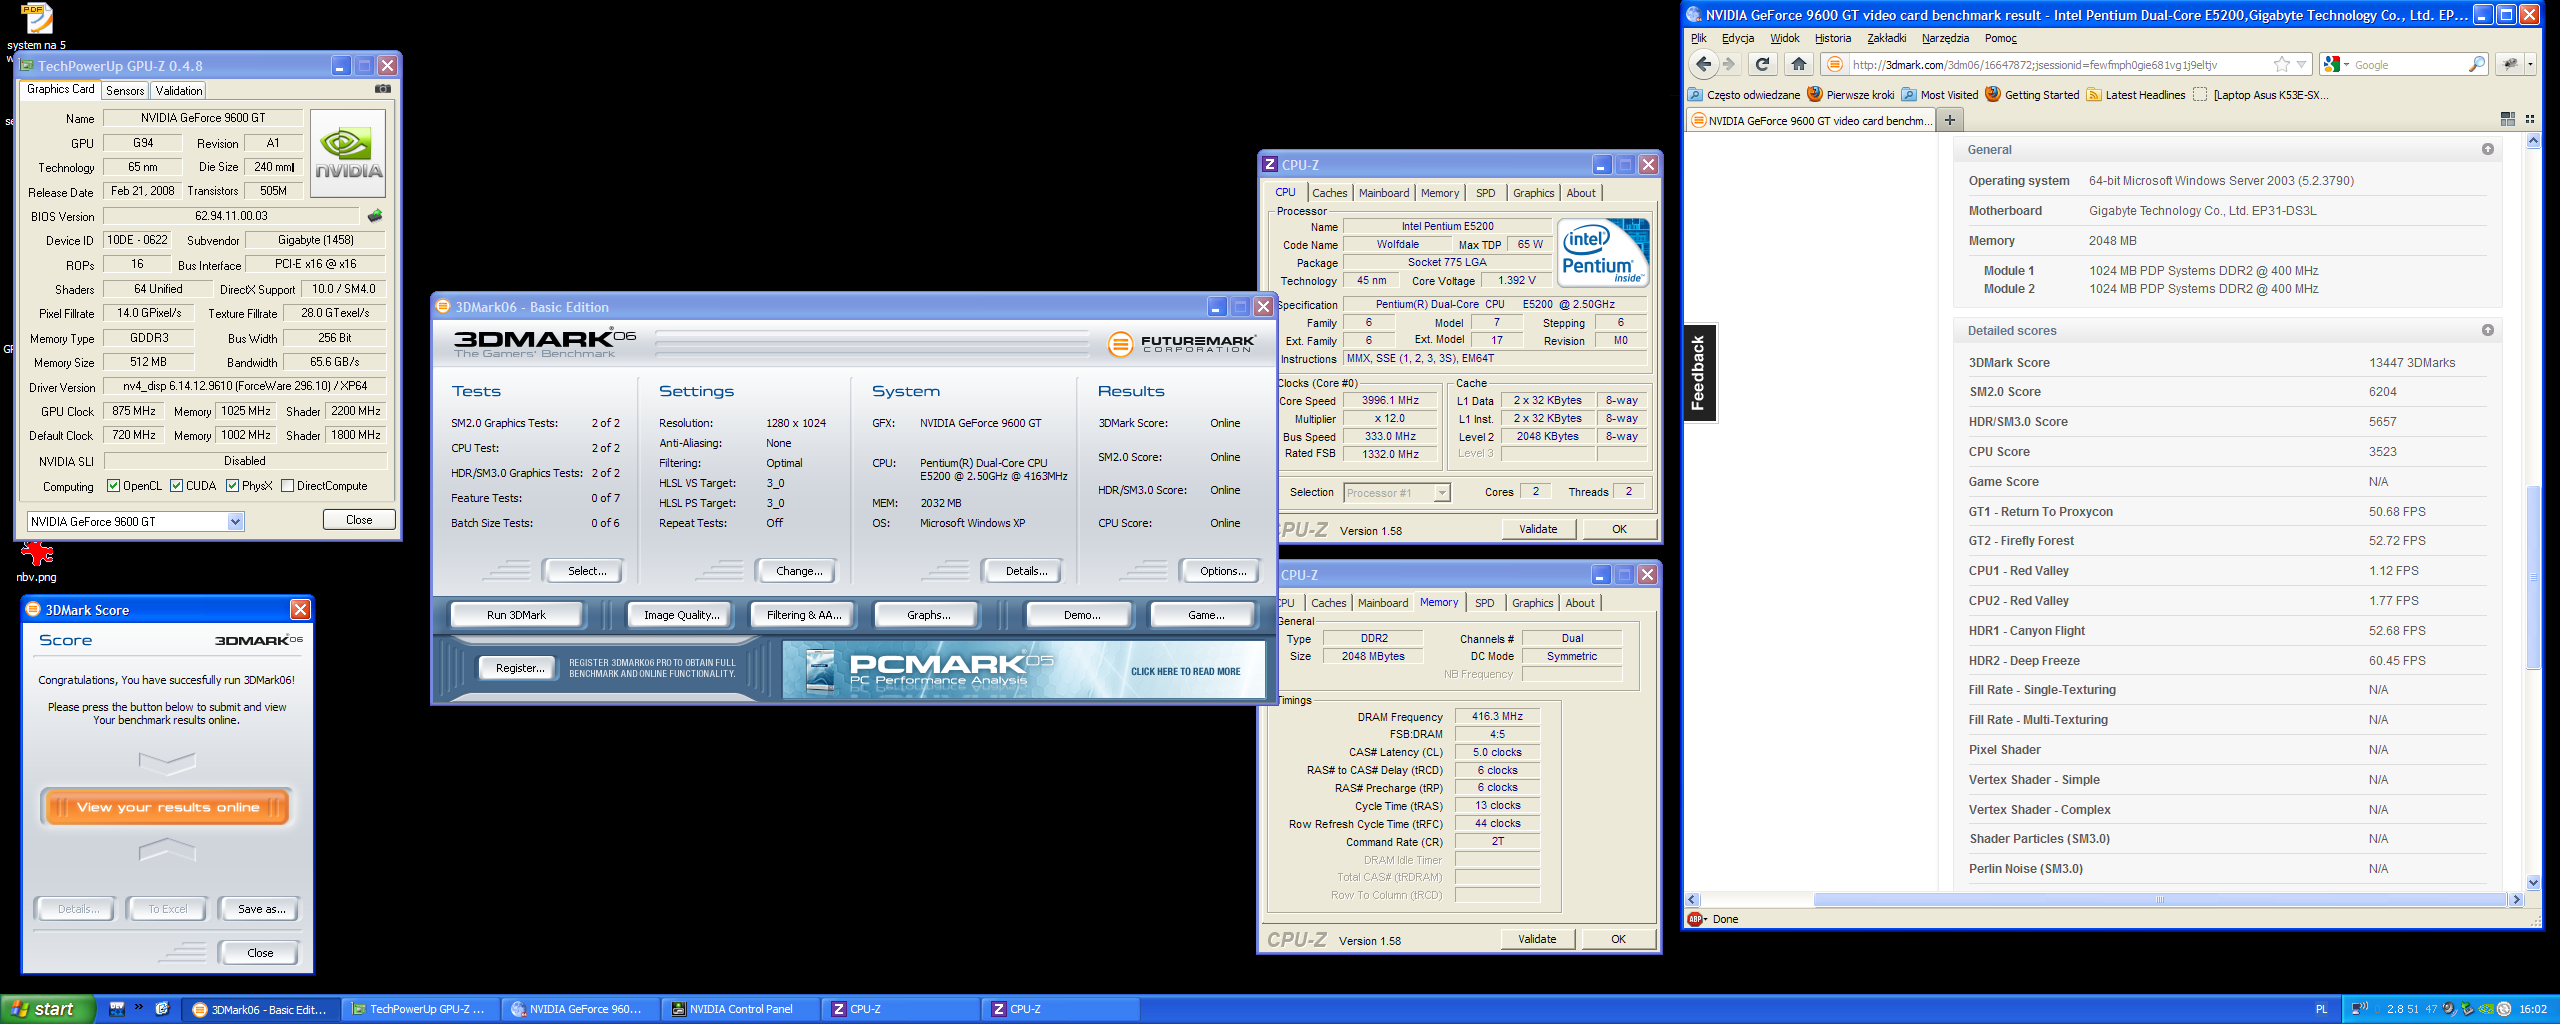Click the Futuremark Corporation logo
The width and height of the screenshot is (2560, 1024).
(1182, 344)
